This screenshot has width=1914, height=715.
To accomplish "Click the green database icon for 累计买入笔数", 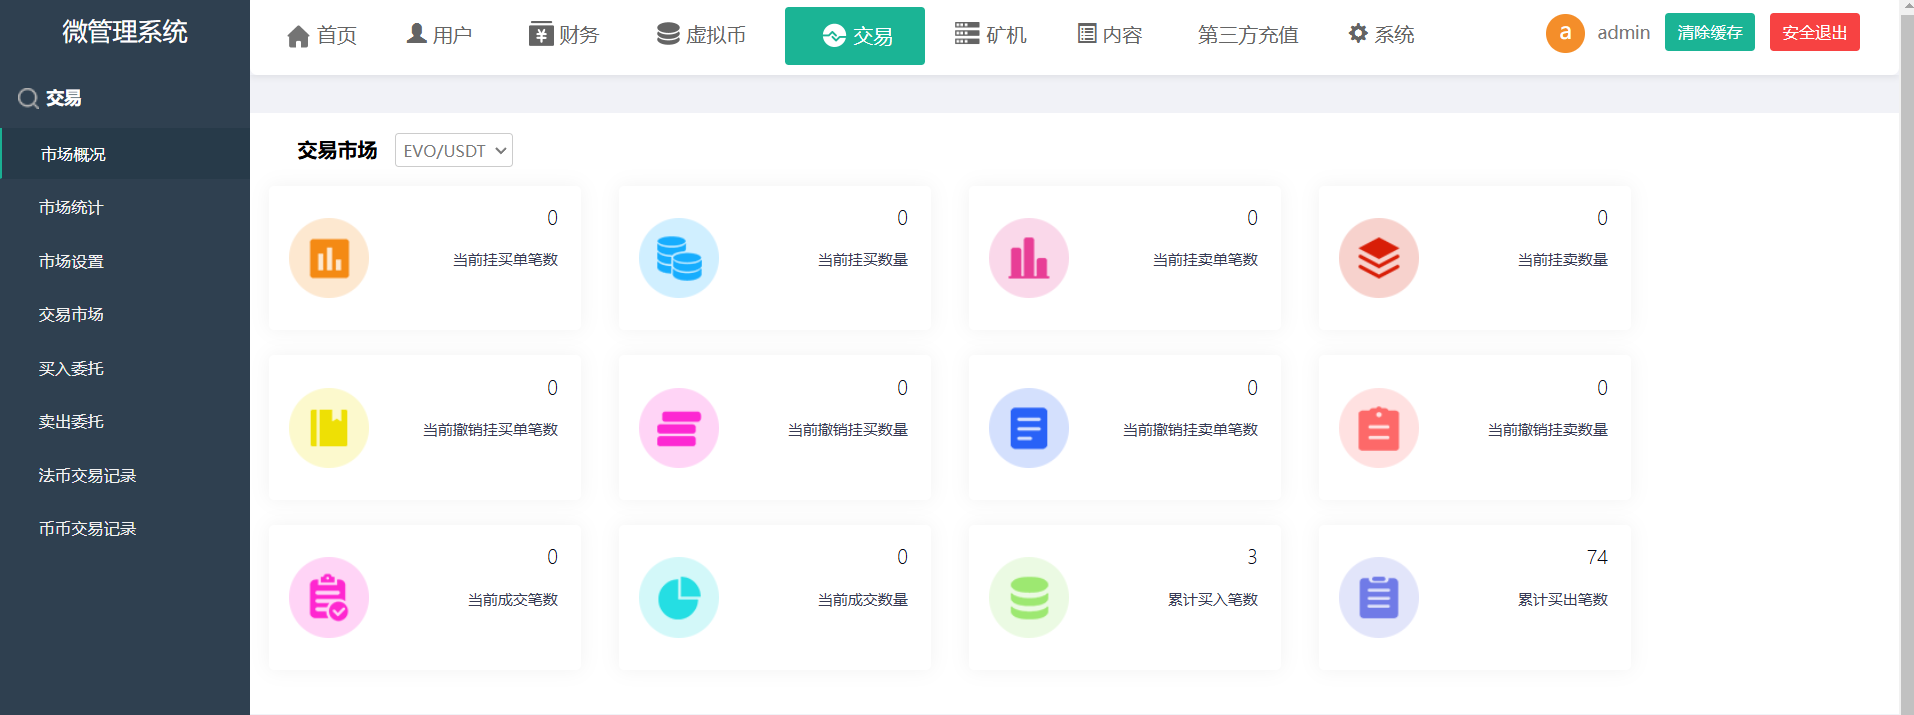I will [1029, 597].
